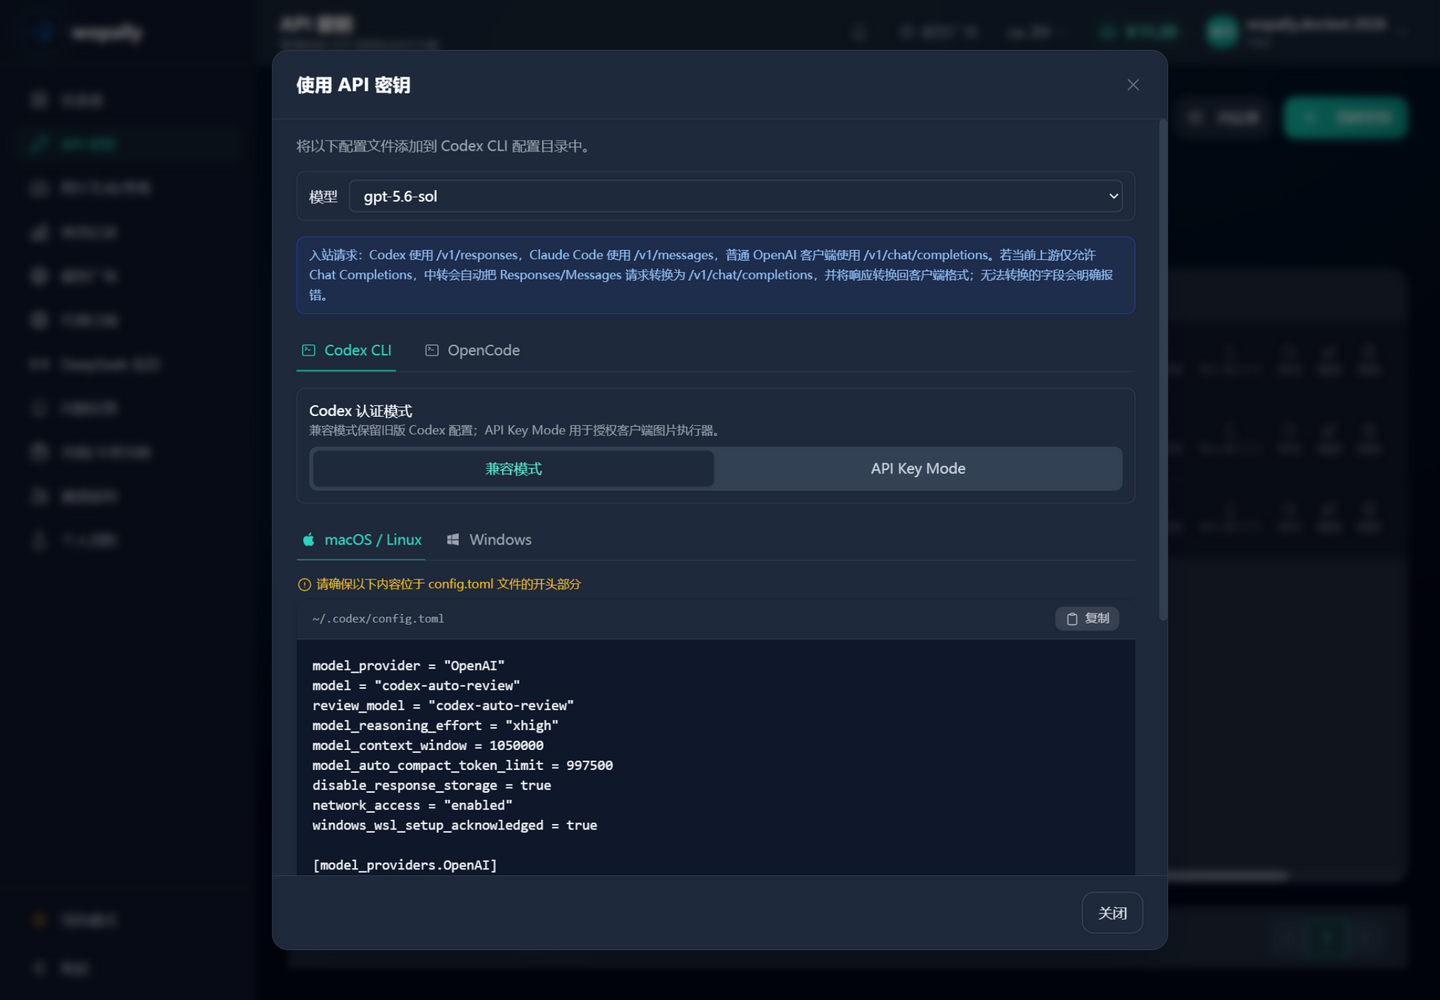Viewport: 1440px width, 1000px height.
Task: Click the dialog's vertical scrollbar
Action: [x=1163, y=370]
